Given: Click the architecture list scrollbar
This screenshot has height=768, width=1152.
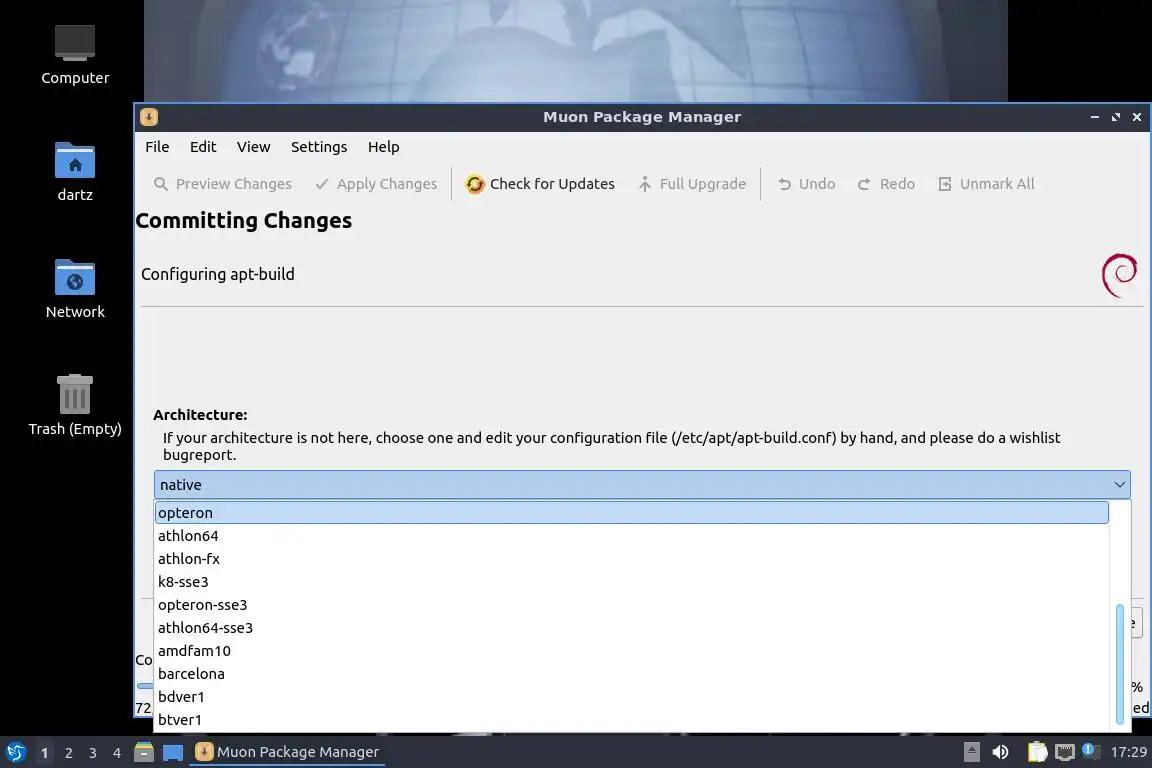Looking at the screenshot, I should [x=1120, y=664].
